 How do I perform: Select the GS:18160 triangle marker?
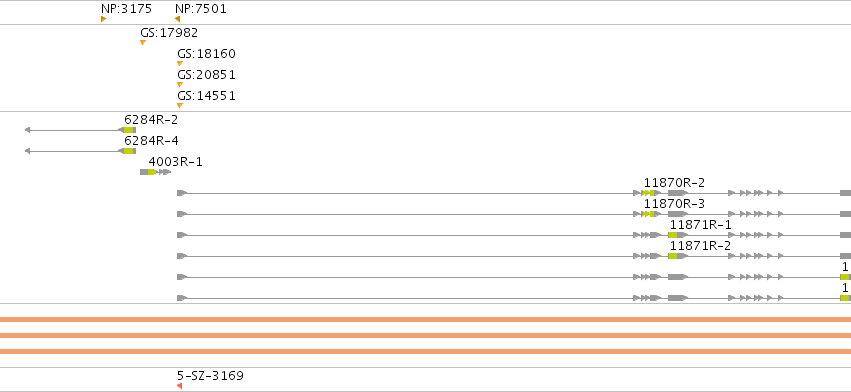click(x=180, y=64)
